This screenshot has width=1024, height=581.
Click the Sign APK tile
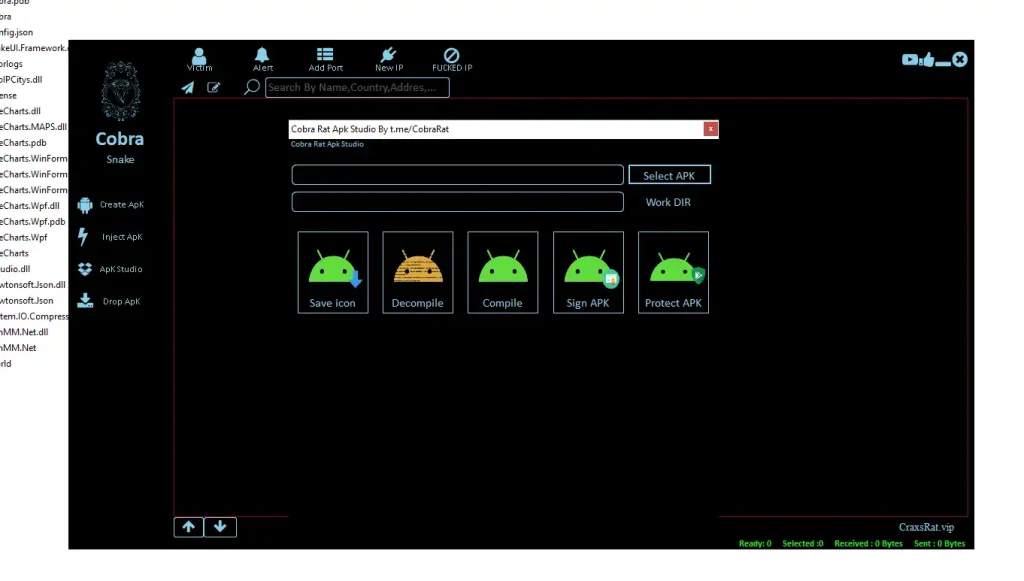tap(588, 273)
